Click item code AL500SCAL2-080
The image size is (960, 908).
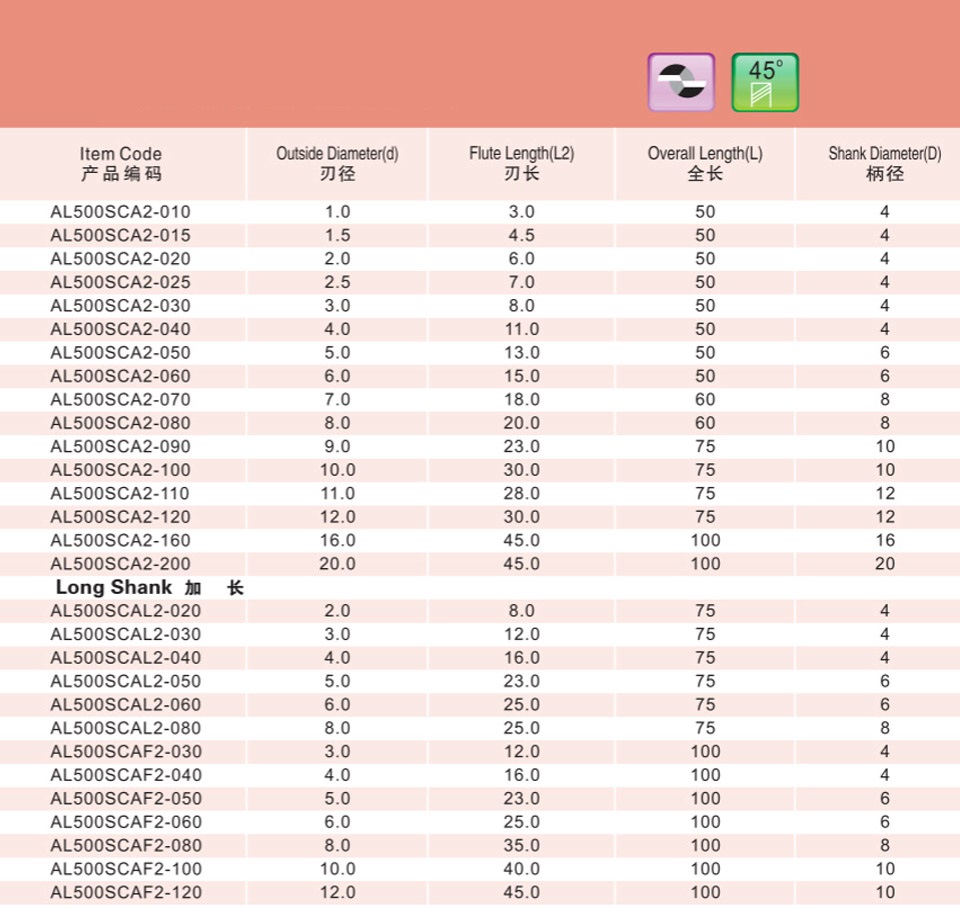pyautogui.click(x=126, y=728)
